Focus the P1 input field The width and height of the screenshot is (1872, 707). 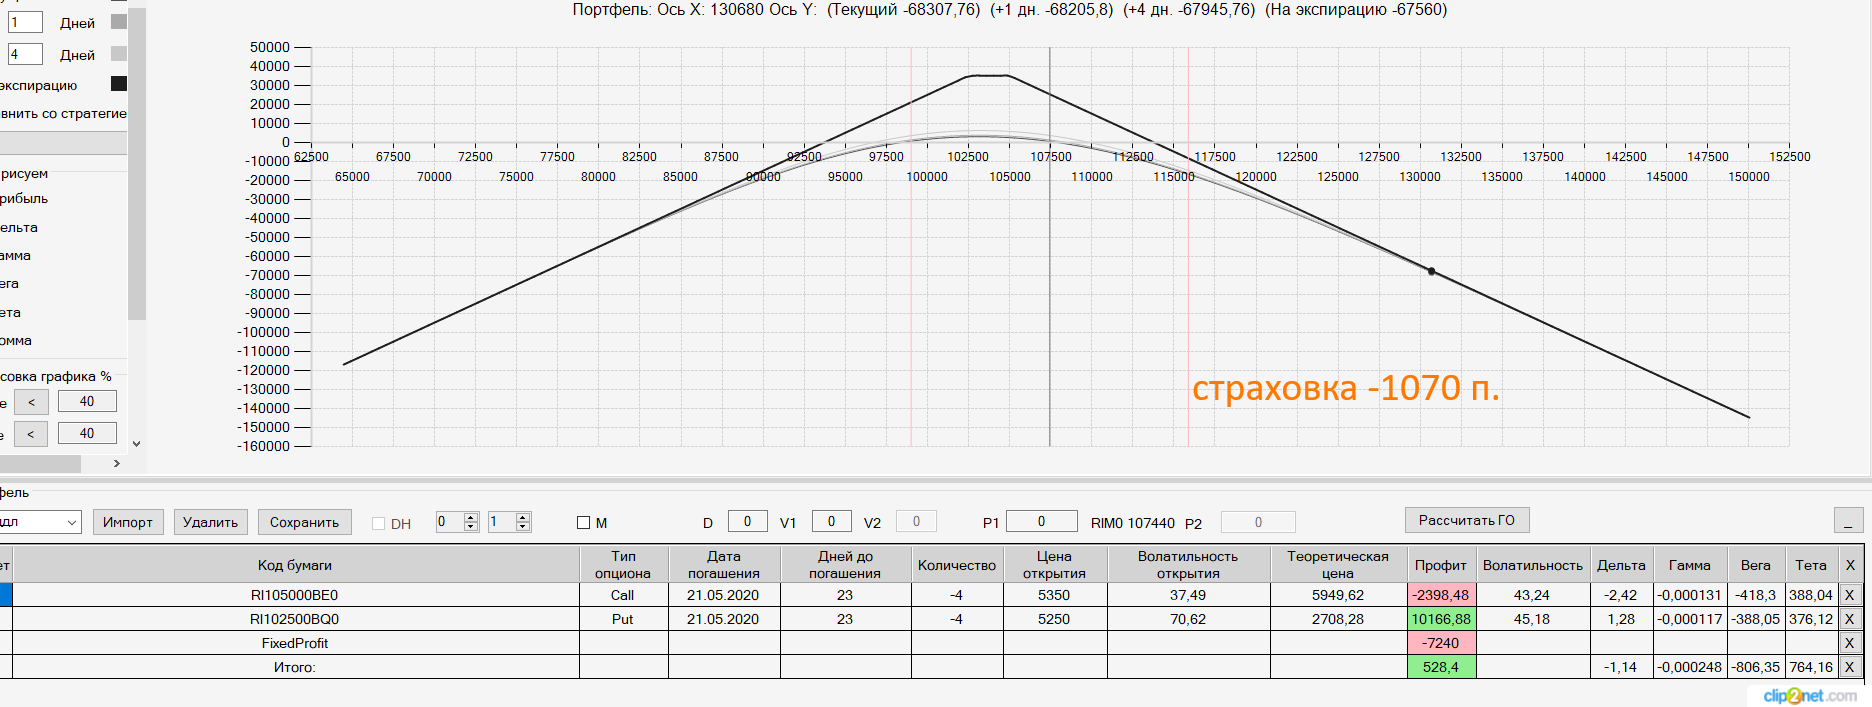coord(1041,521)
